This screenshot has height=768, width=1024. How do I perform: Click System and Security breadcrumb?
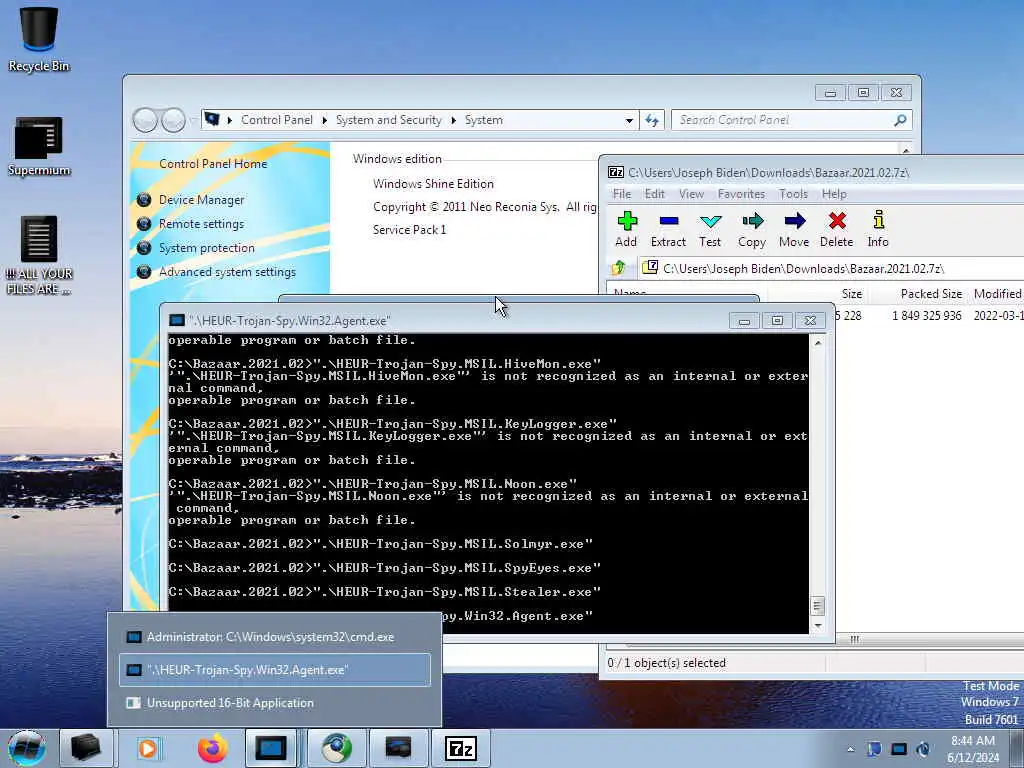389,120
